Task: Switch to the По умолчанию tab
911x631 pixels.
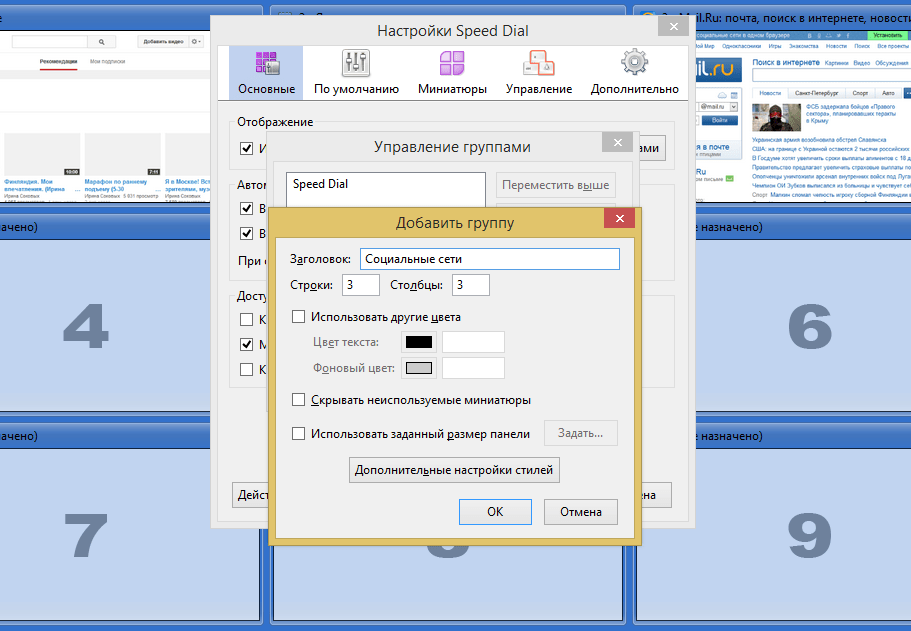Action: (x=356, y=73)
